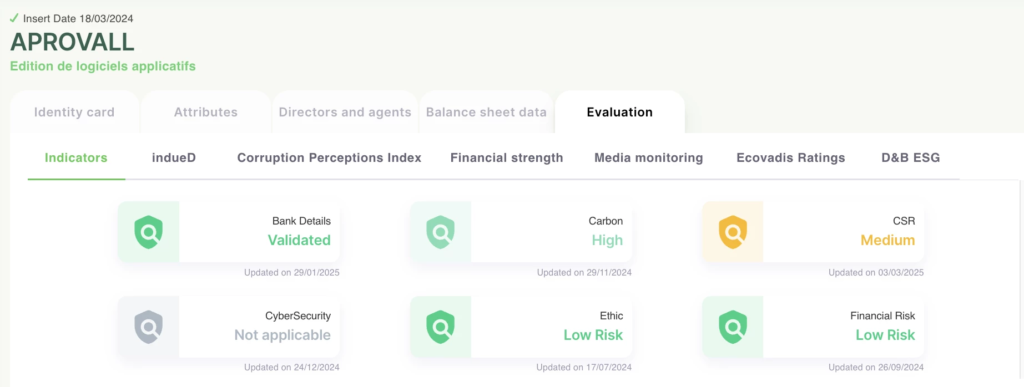1024x387 pixels.
Task: Open the Directors and agents tab
Action: [345, 112]
